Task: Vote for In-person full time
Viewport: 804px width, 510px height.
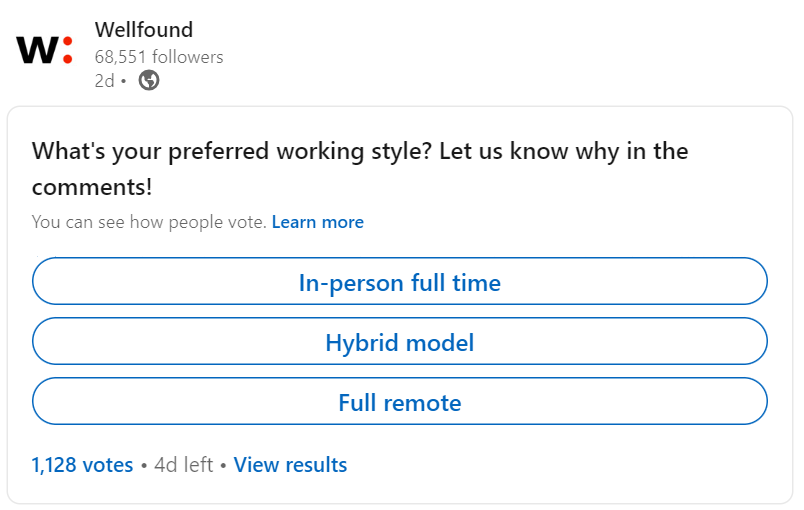Action: click(400, 283)
